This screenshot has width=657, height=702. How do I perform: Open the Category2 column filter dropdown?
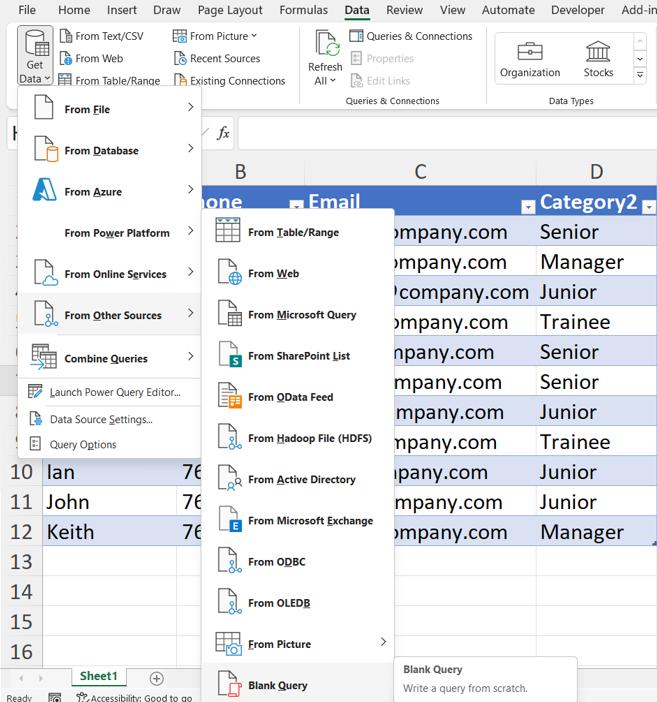[648, 206]
